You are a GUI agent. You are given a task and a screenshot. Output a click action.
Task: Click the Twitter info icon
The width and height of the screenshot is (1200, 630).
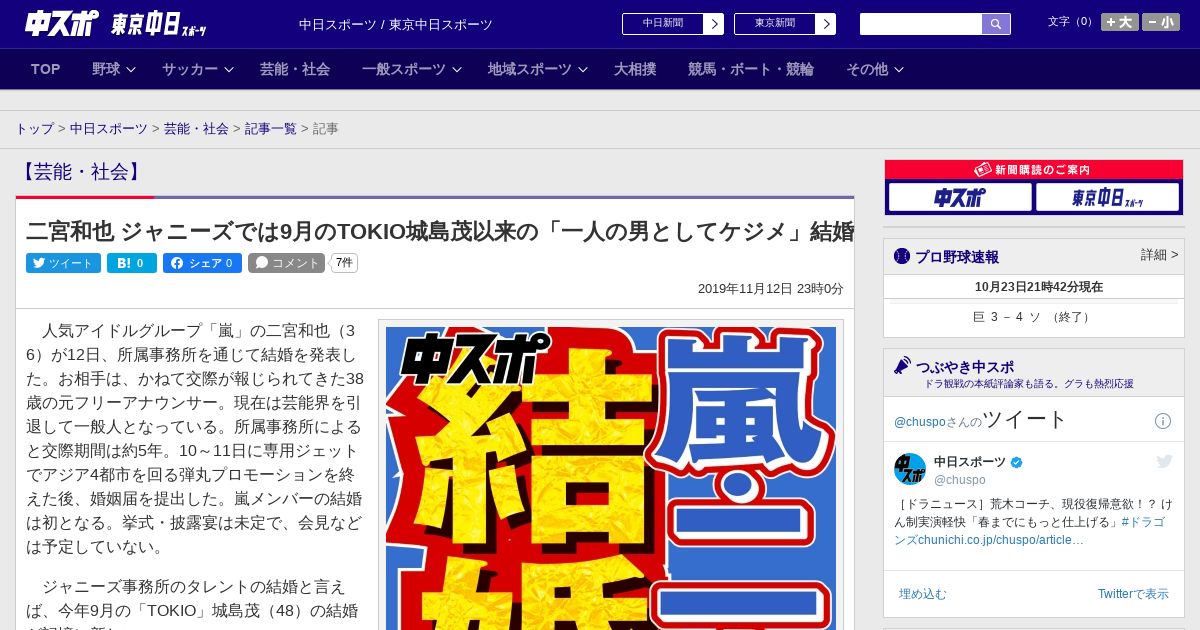pyautogui.click(x=1163, y=421)
